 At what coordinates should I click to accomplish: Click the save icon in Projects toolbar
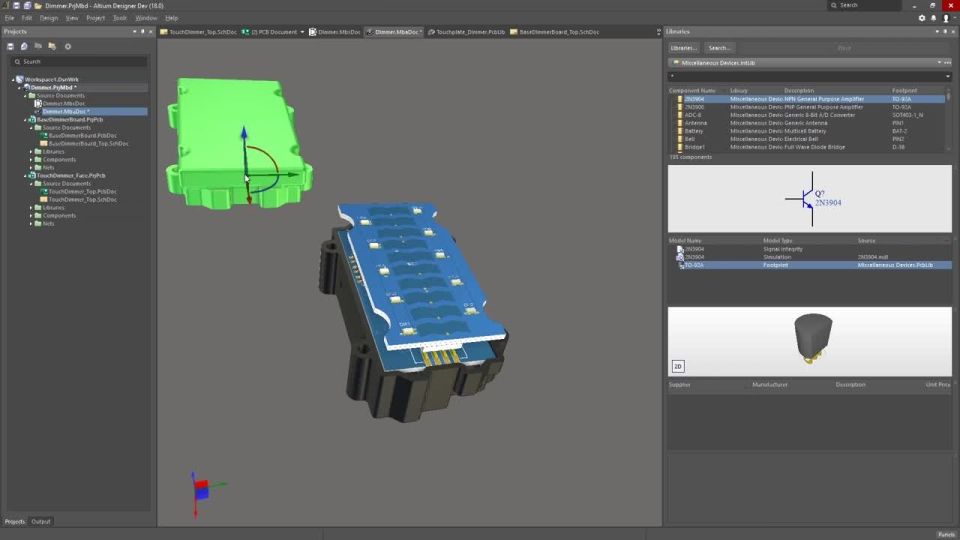pos(10,47)
